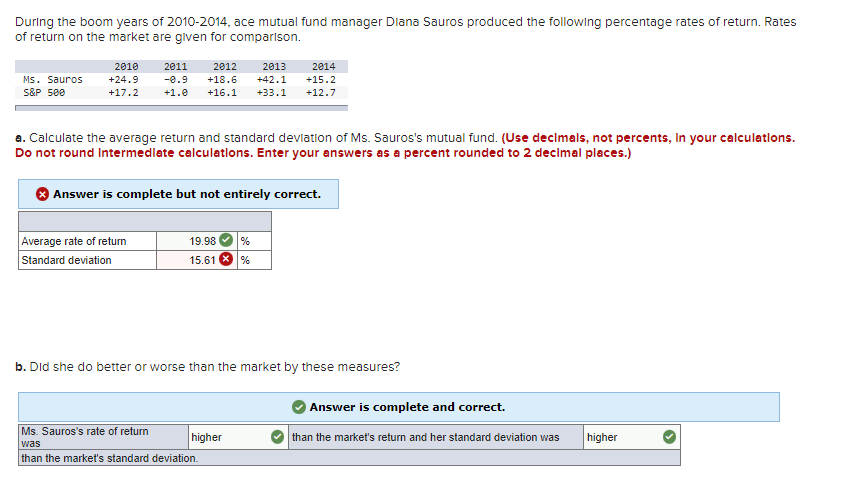Click Ms. Sauros 2014 value +15.2
Viewport: 849px width, 479px height.
321,80
